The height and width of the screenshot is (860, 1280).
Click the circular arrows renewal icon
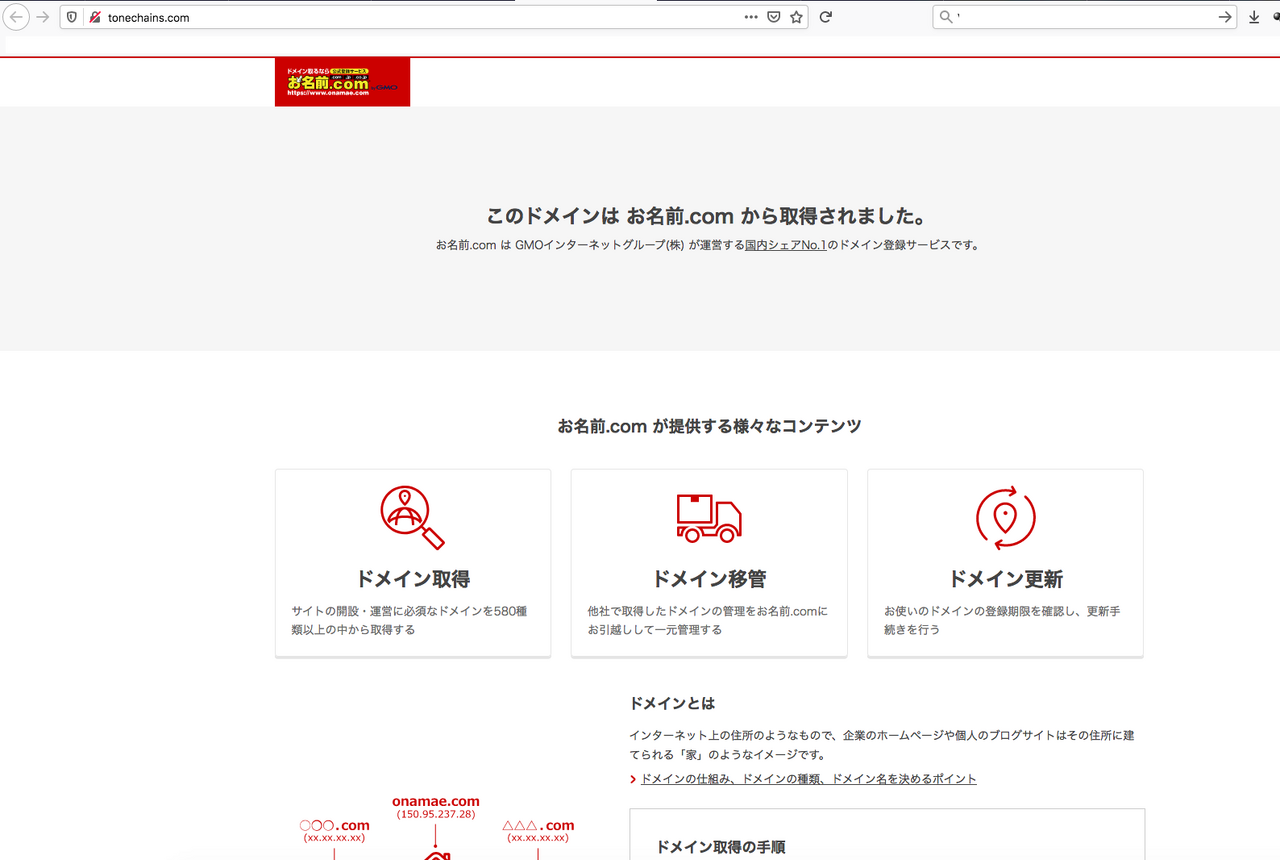[1005, 518]
